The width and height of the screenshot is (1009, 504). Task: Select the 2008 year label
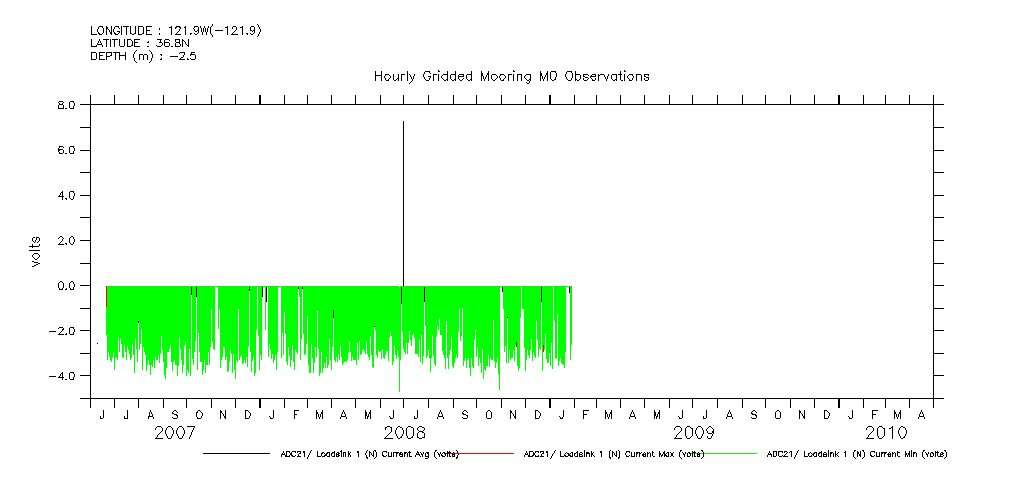(405, 433)
